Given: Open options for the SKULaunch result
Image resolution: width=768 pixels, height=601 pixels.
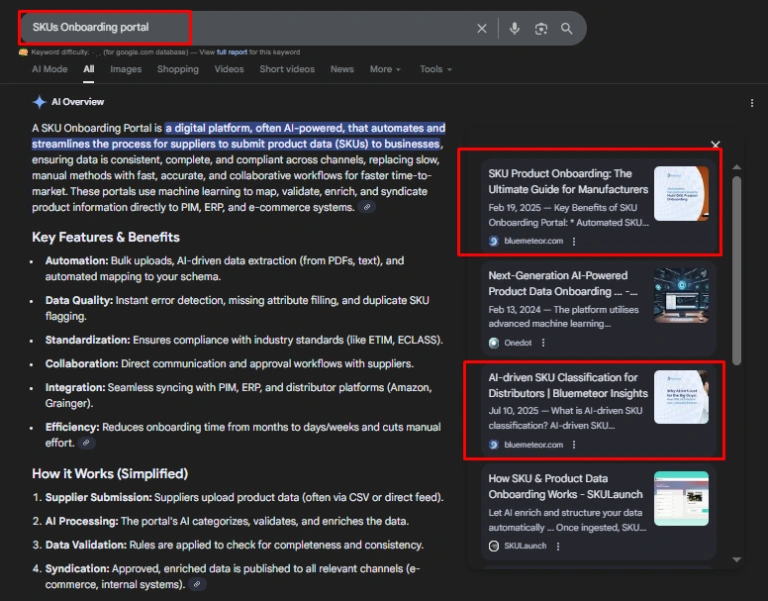Looking at the screenshot, I should pyautogui.click(x=558, y=546).
